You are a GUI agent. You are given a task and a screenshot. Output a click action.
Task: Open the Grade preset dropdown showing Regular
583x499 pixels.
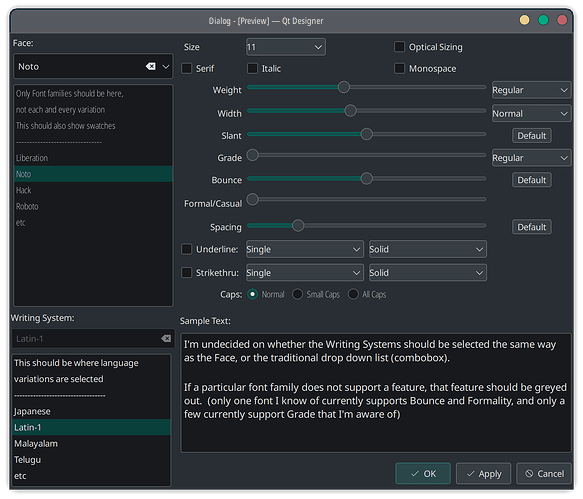click(x=531, y=158)
